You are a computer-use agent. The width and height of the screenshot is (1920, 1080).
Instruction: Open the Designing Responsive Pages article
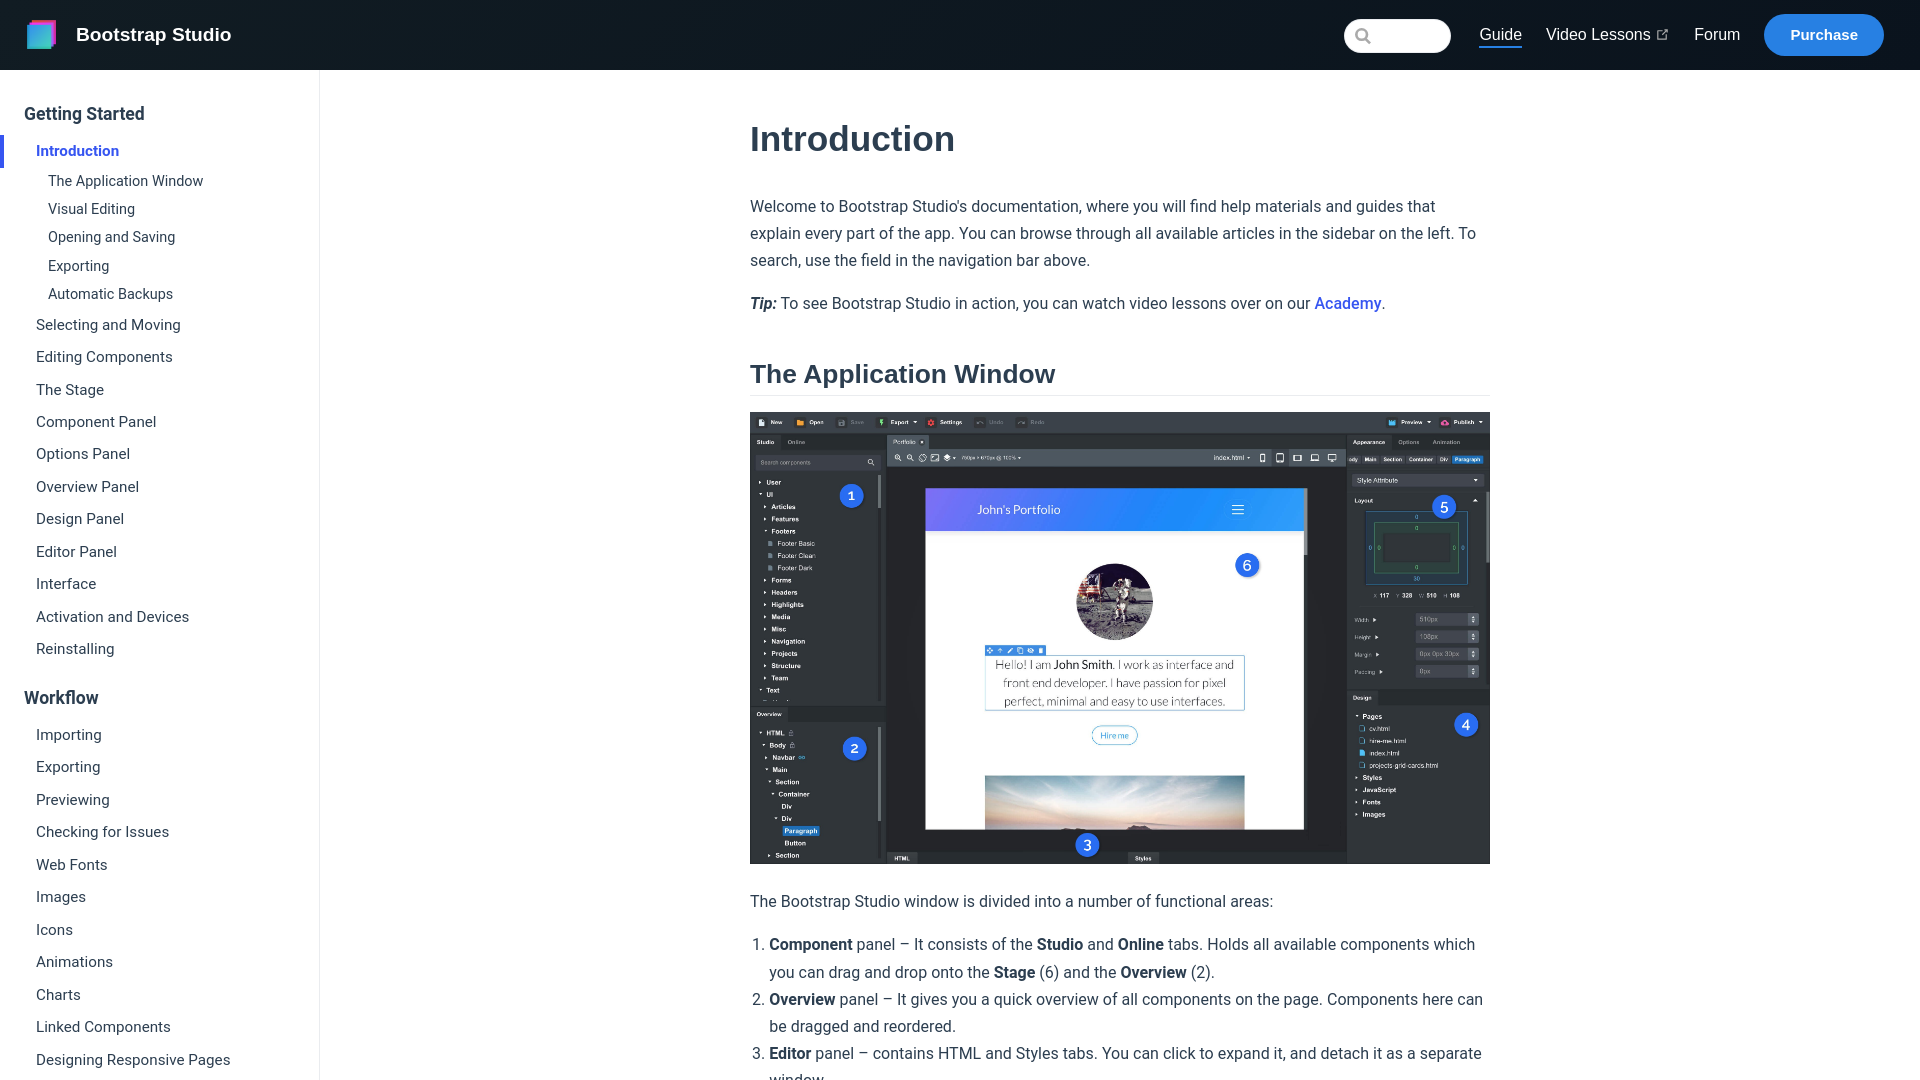133,1060
